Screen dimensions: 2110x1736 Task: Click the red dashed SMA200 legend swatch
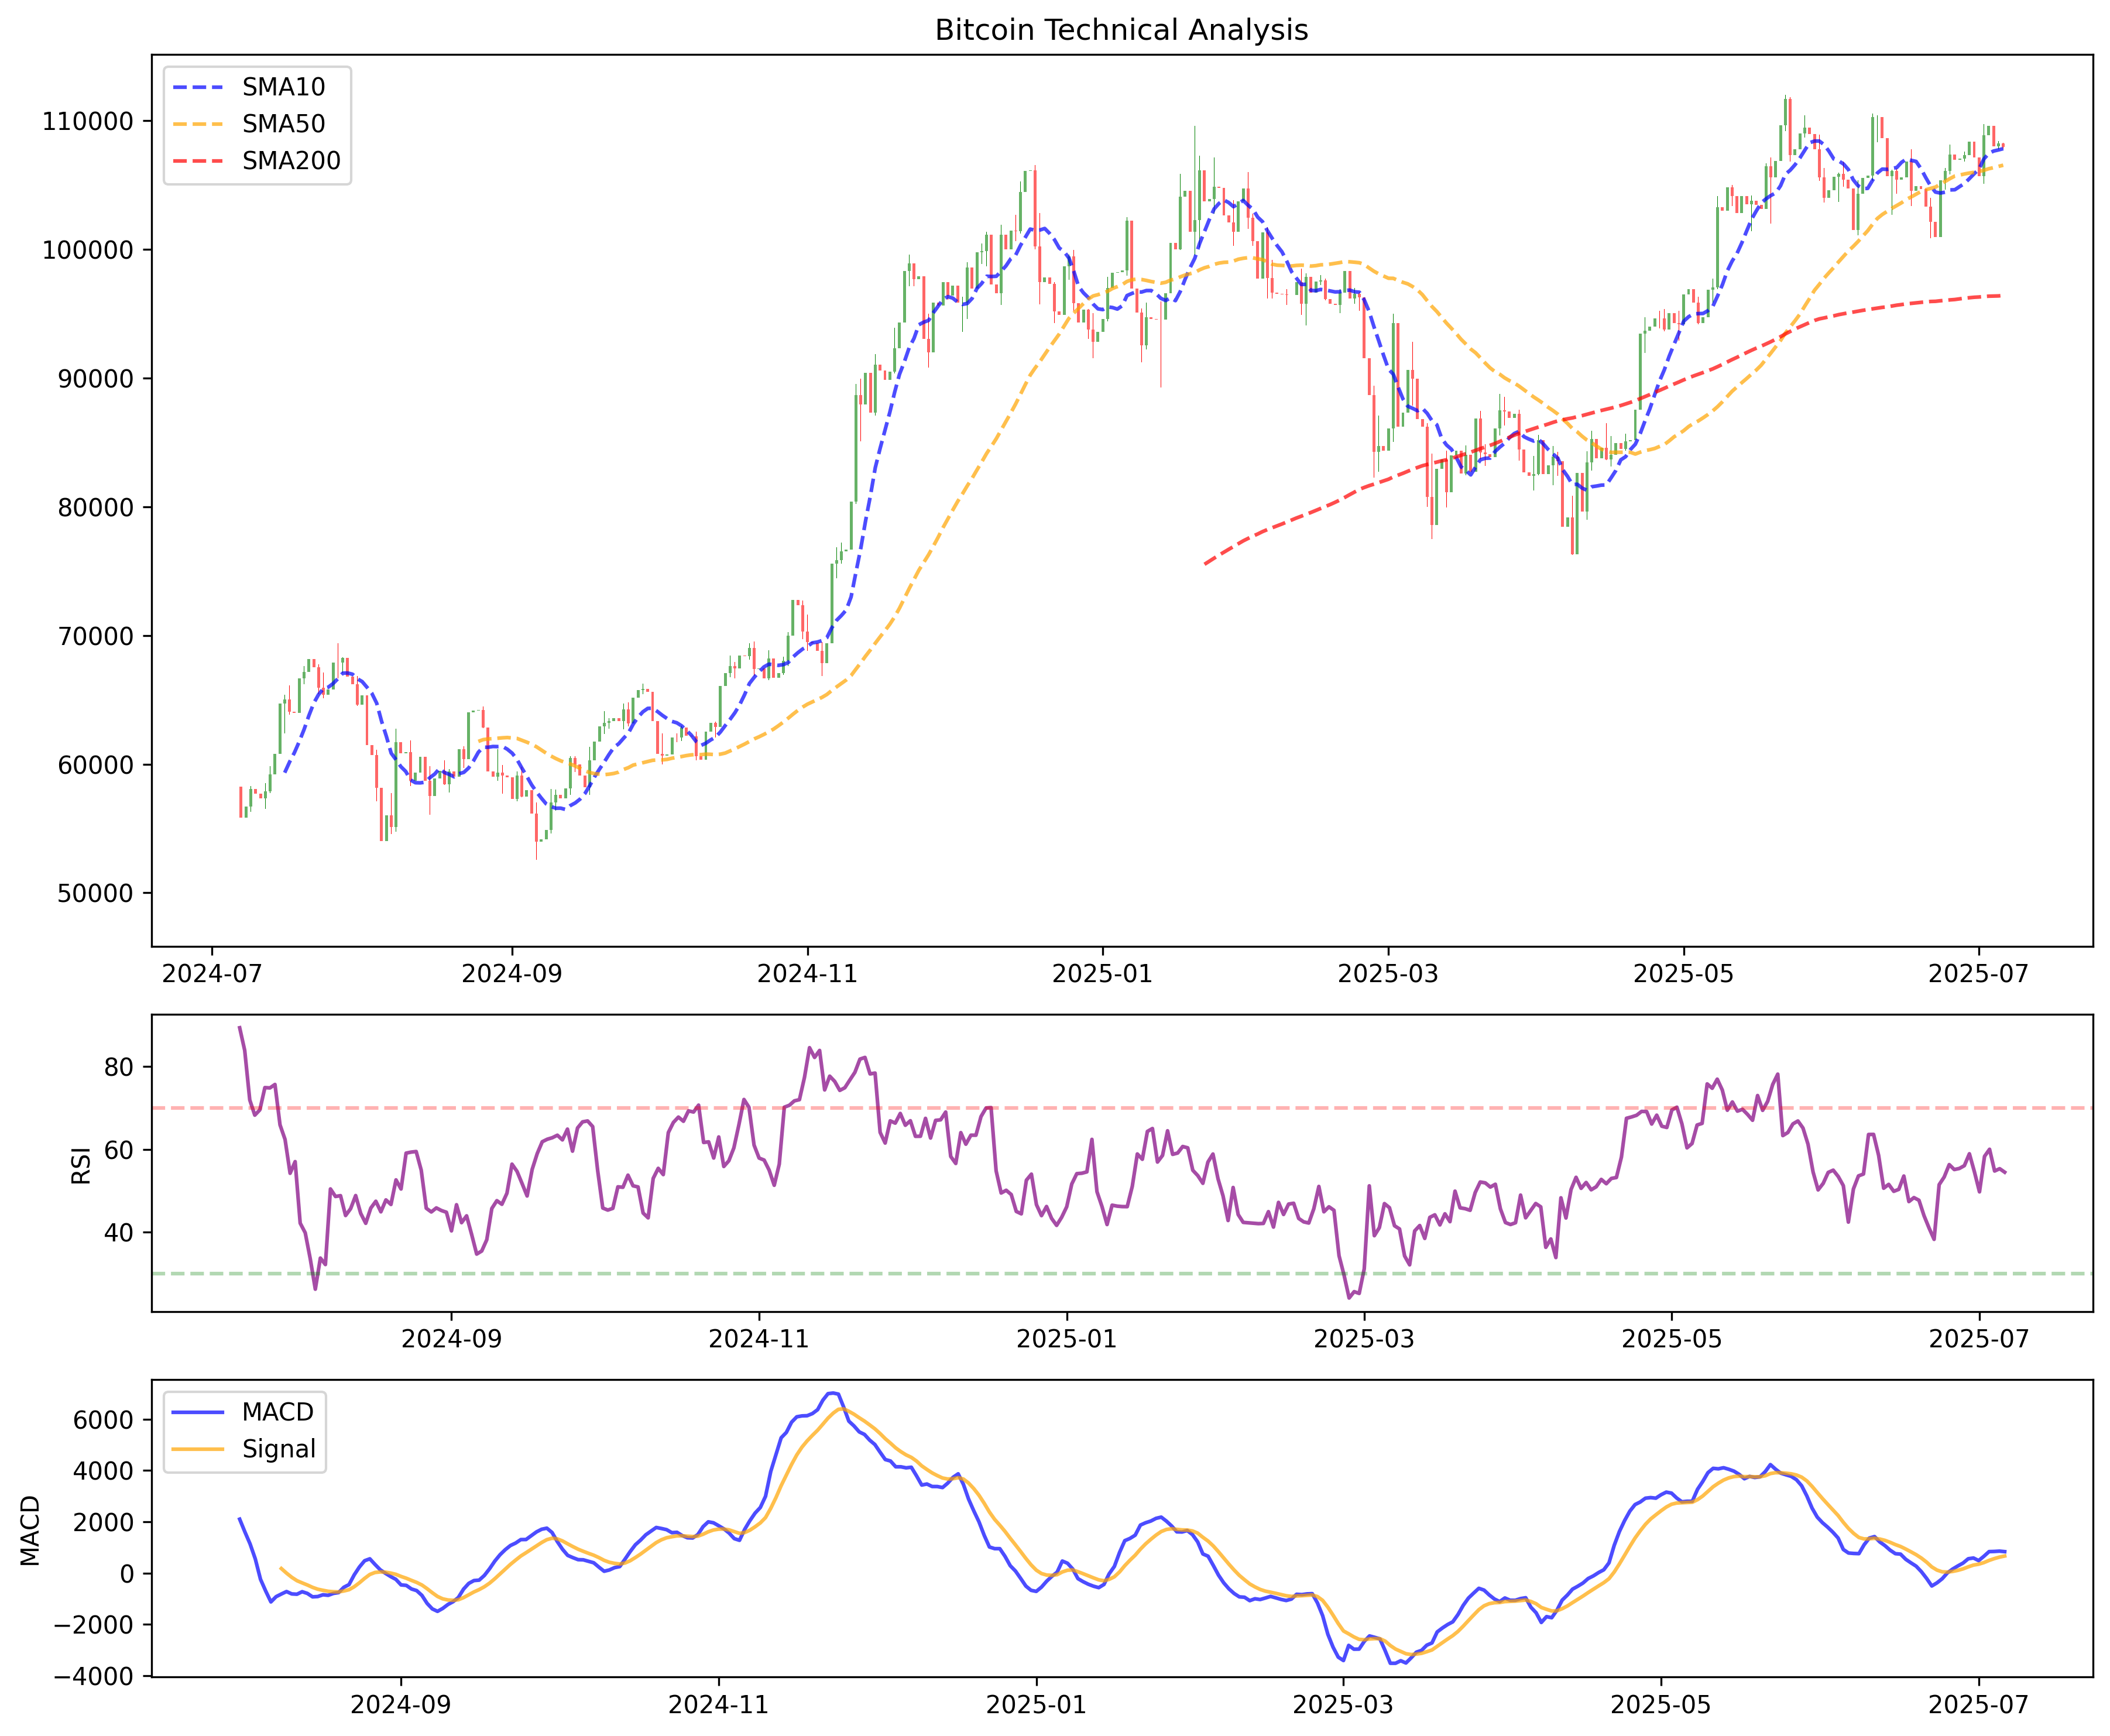pos(198,161)
